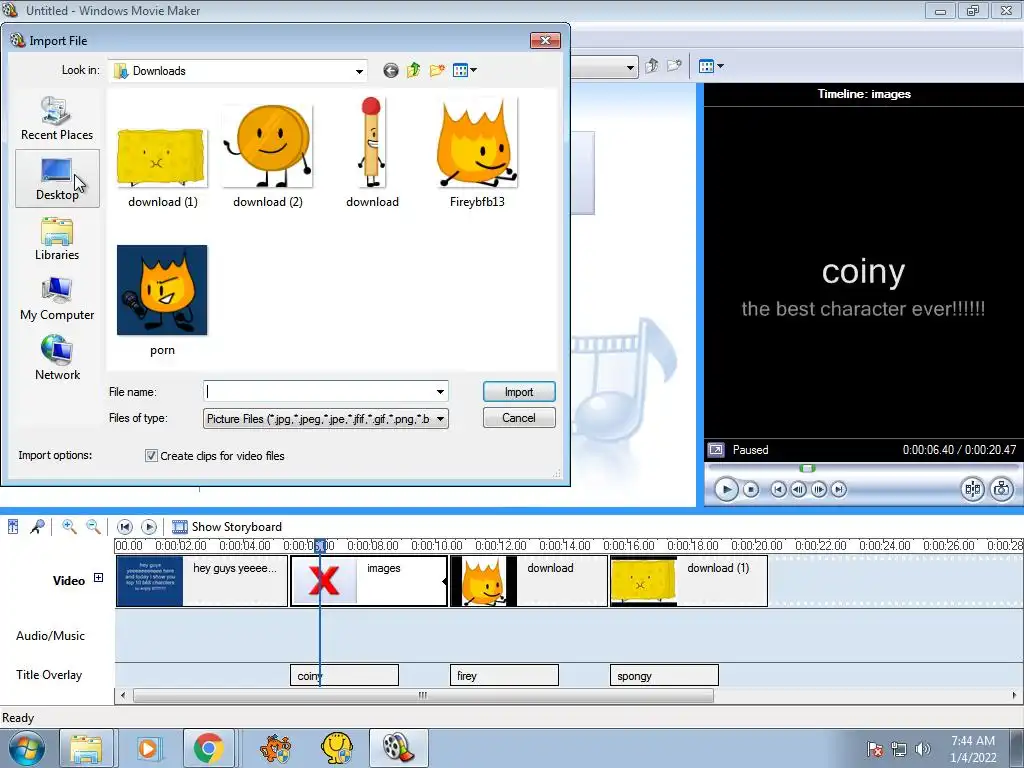
Task: Open Network in the sidebar
Action: (x=57, y=358)
